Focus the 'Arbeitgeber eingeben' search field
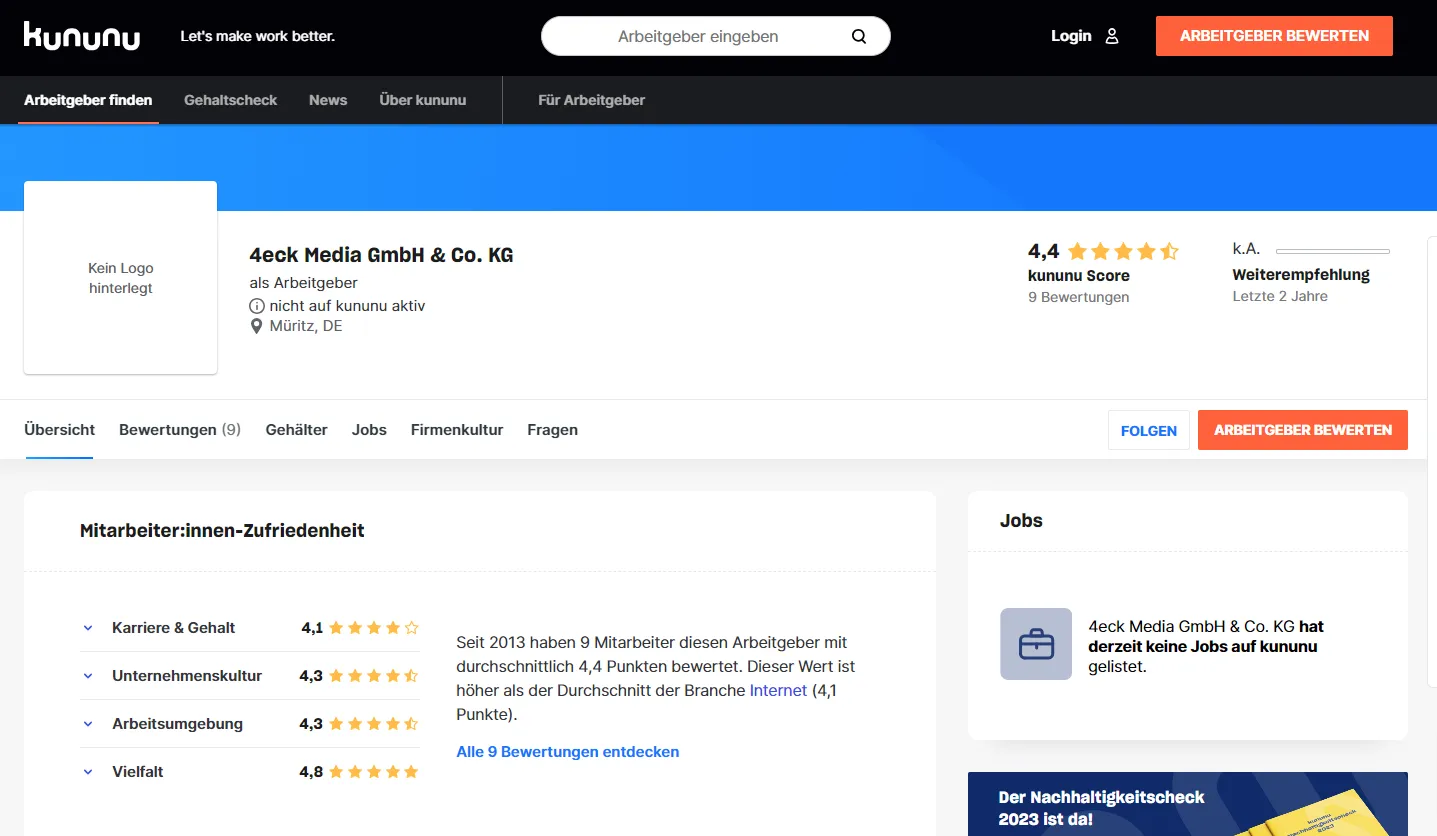The image size is (1437, 836). point(716,36)
